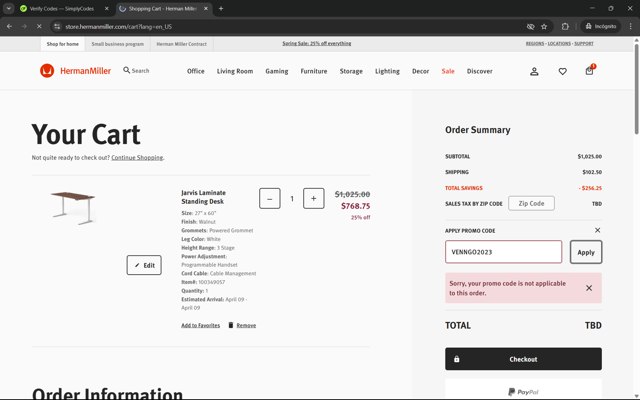The width and height of the screenshot is (640, 400).
Task: Open the account profile icon
Action: coord(534,71)
